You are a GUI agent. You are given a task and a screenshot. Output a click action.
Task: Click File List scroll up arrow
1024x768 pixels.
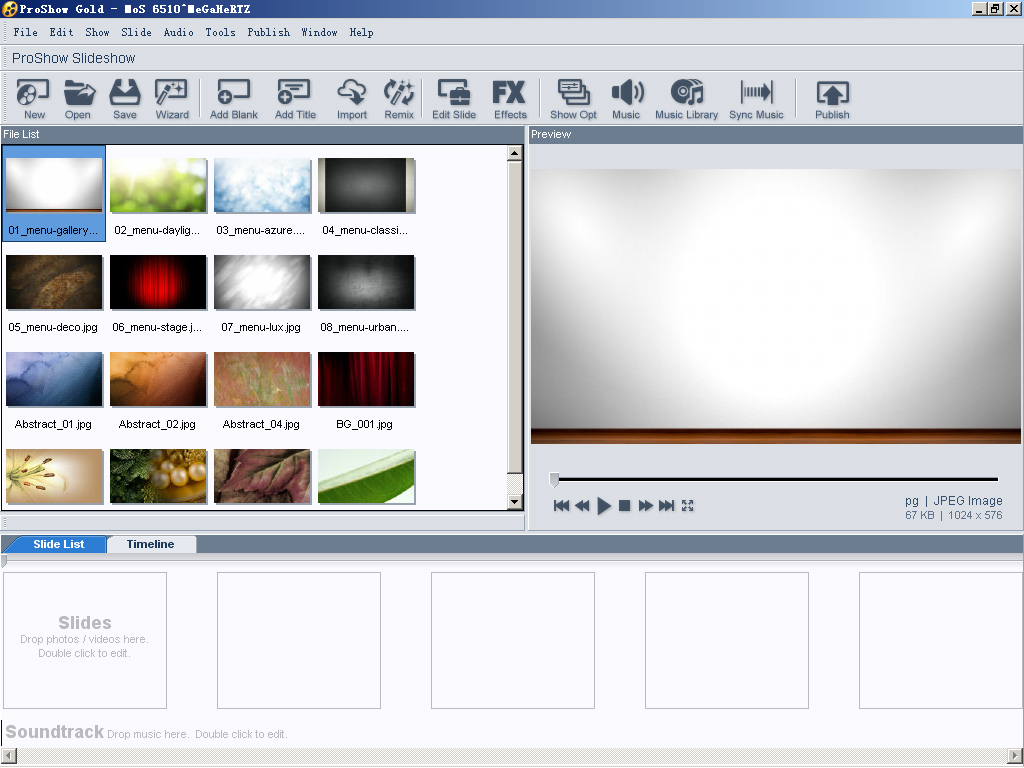[515, 153]
